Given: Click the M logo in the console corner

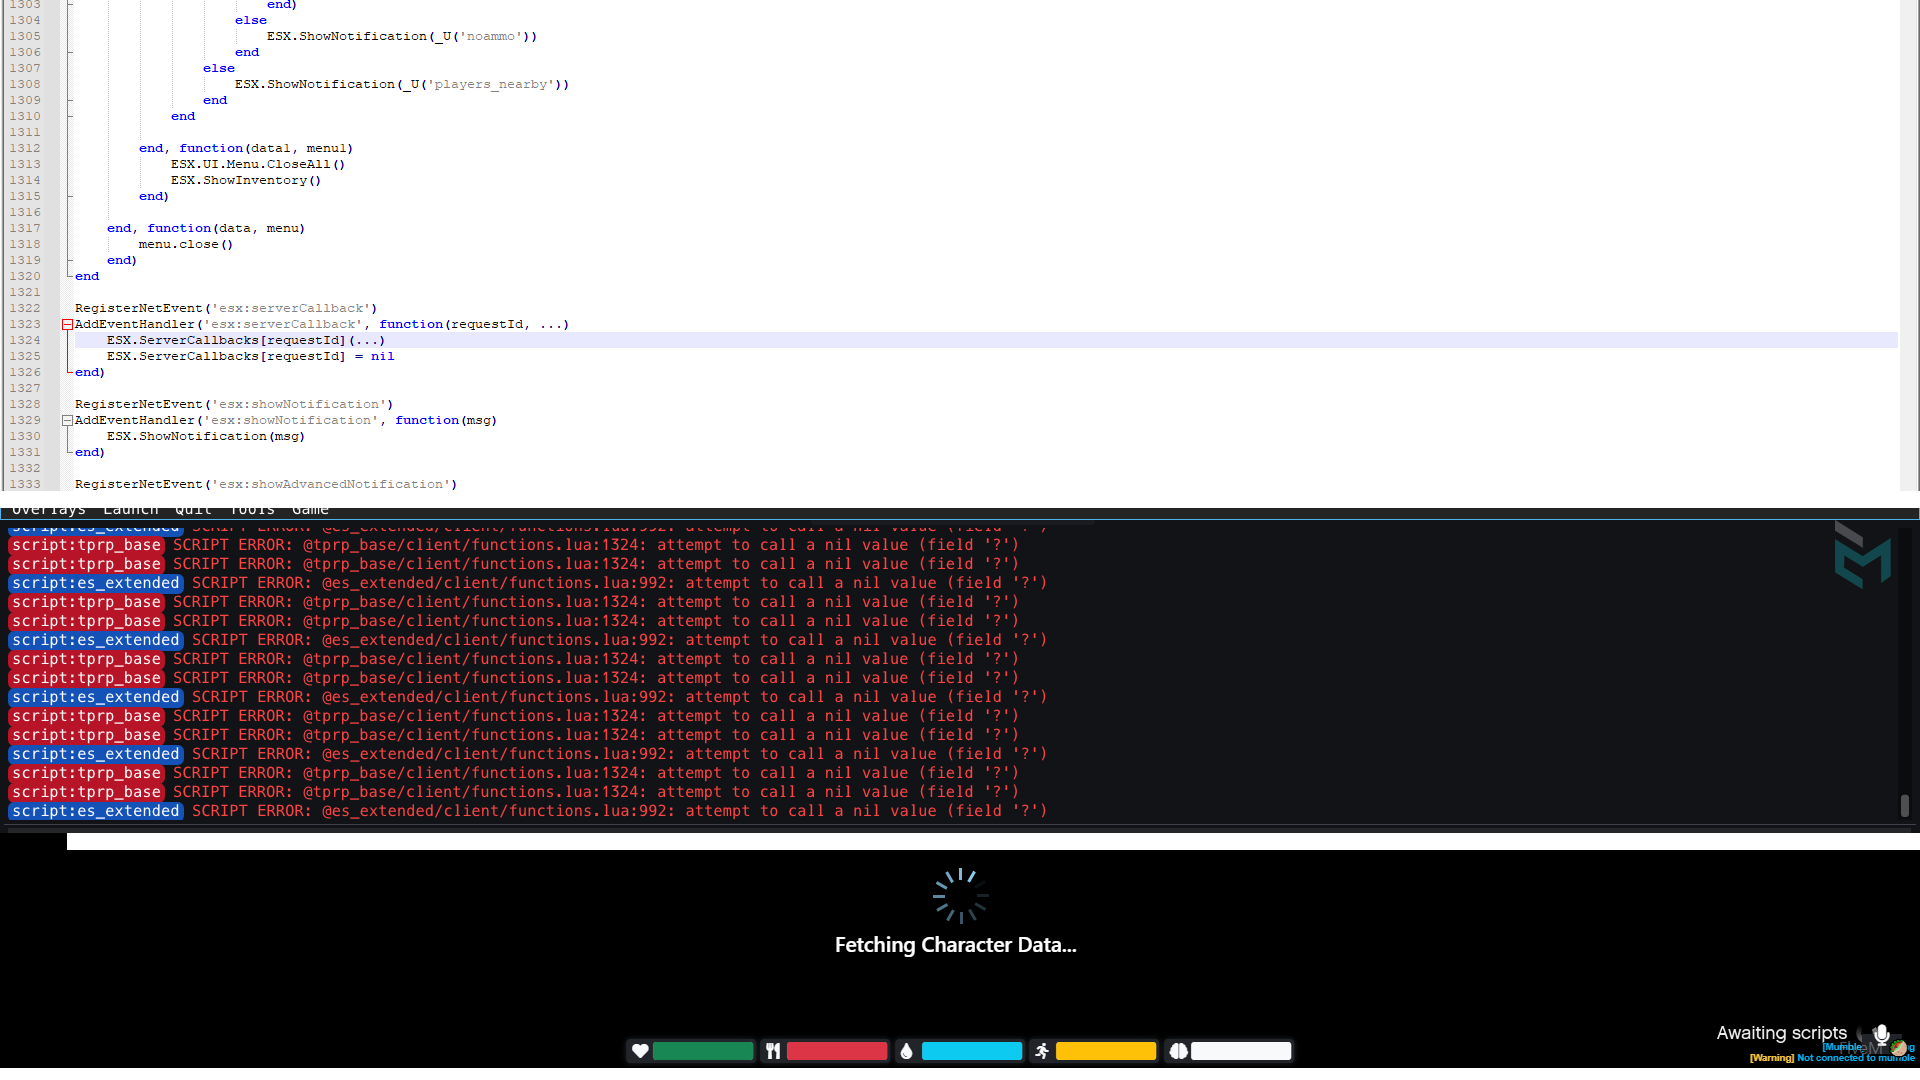Looking at the screenshot, I should point(1863,556).
